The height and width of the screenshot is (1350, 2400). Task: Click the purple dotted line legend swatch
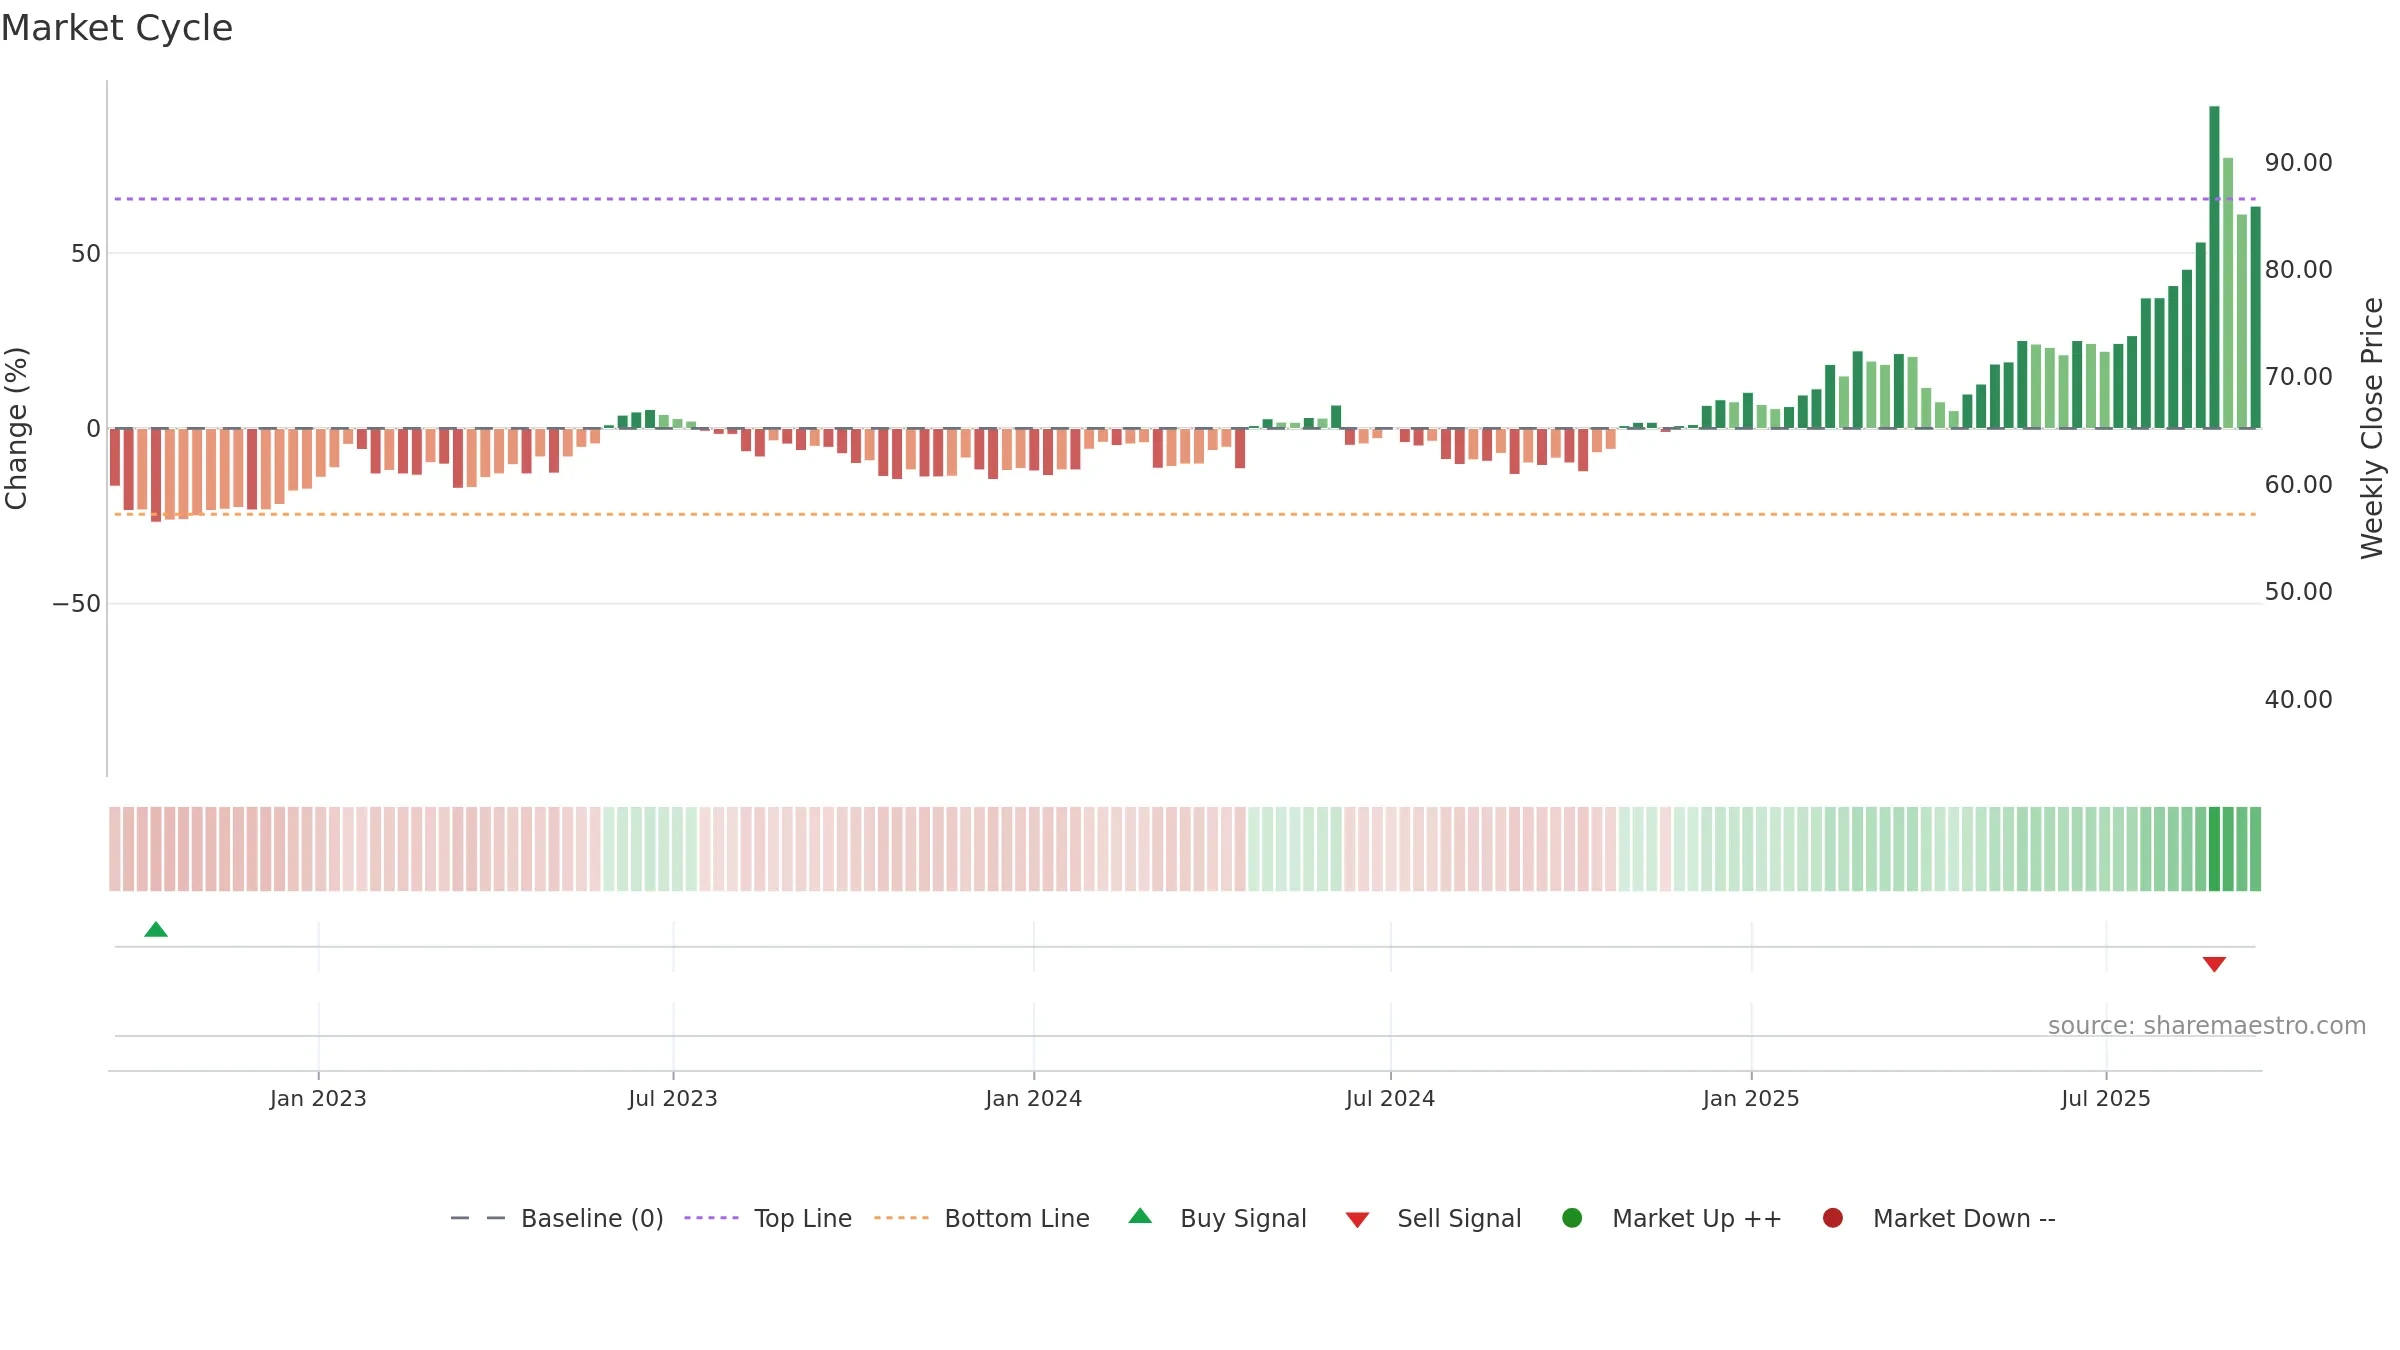point(711,1218)
